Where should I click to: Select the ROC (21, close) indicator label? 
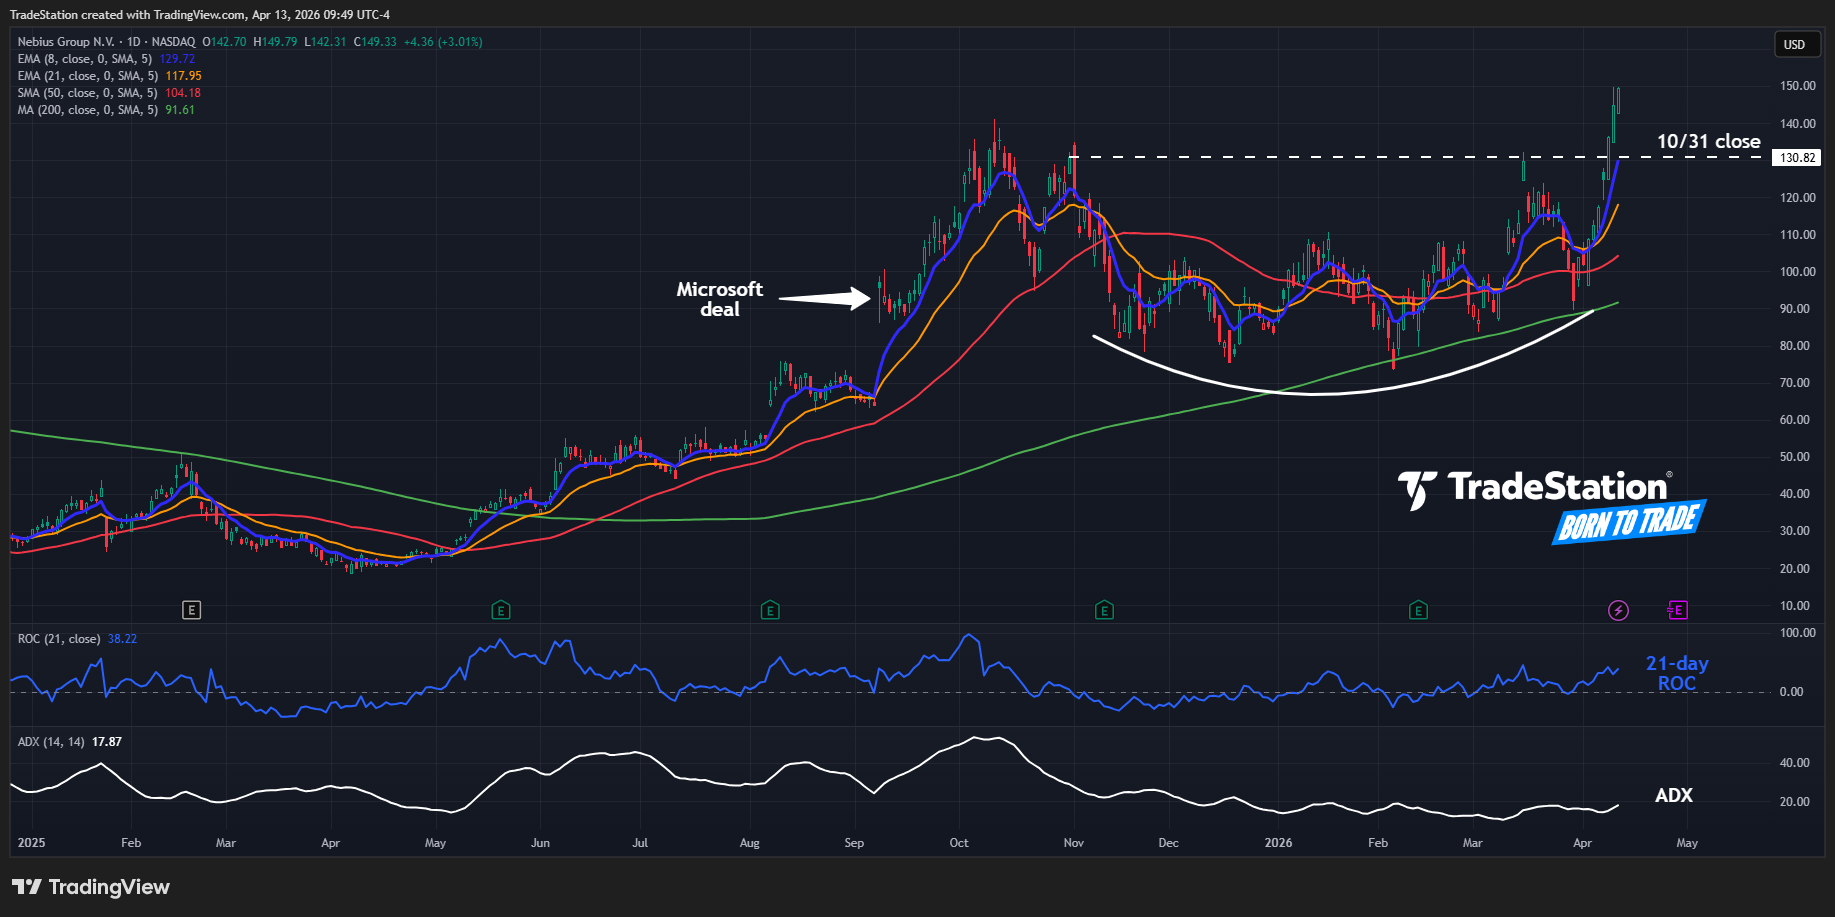[x=58, y=639]
